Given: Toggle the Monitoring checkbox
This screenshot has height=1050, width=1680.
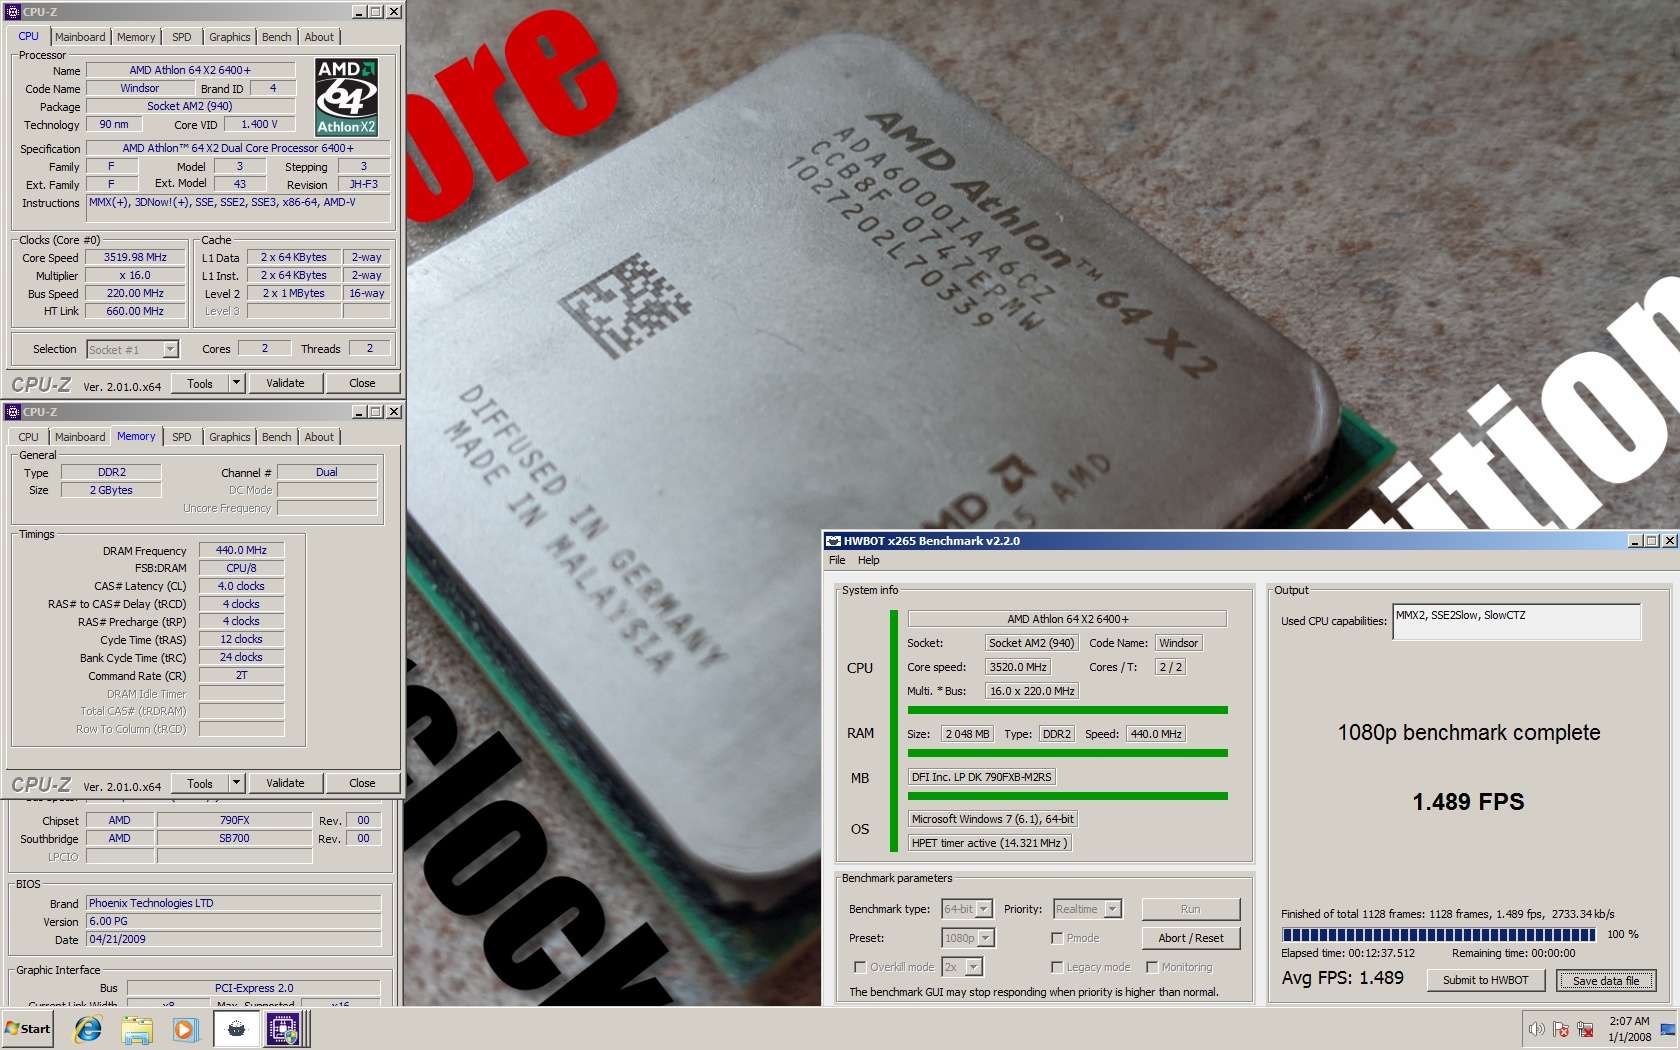Looking at the screenshot, I should coord(1152,967).
